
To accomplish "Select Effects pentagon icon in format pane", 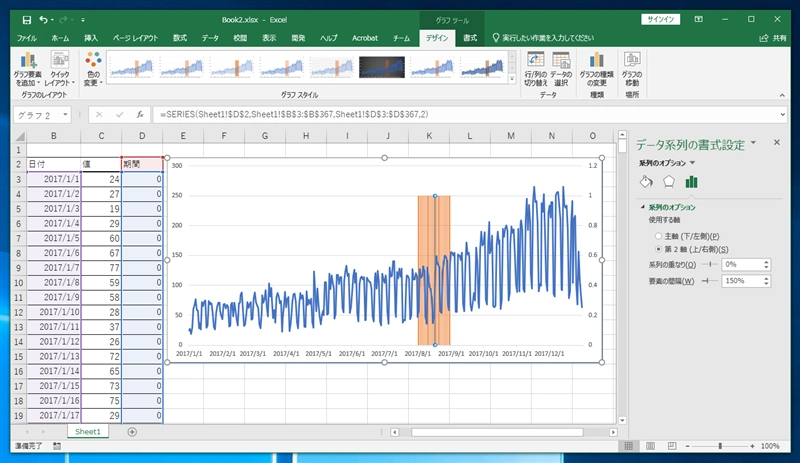I will tap(668, 182).
